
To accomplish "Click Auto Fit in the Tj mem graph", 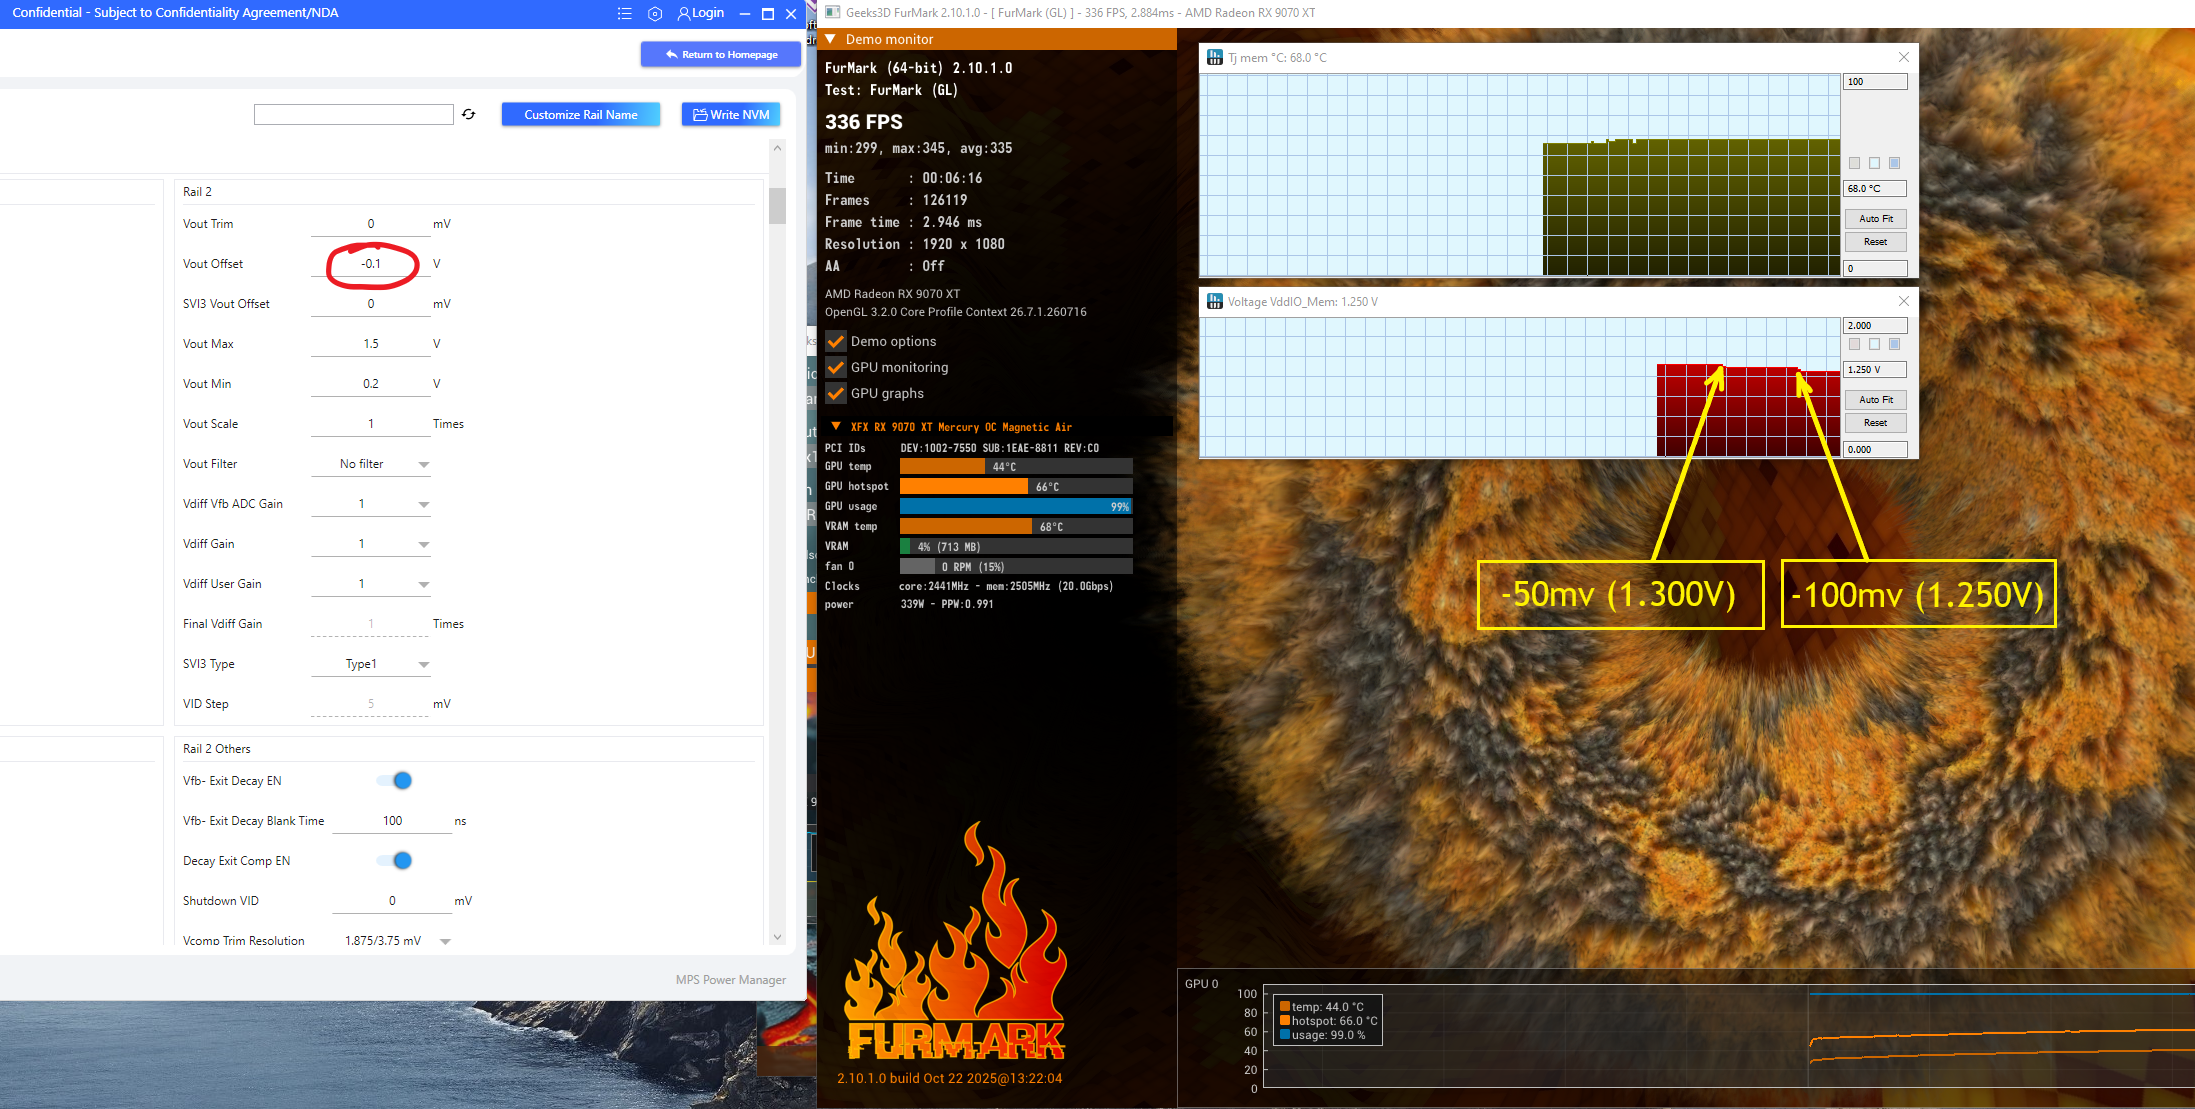I will coord(1875,219).
